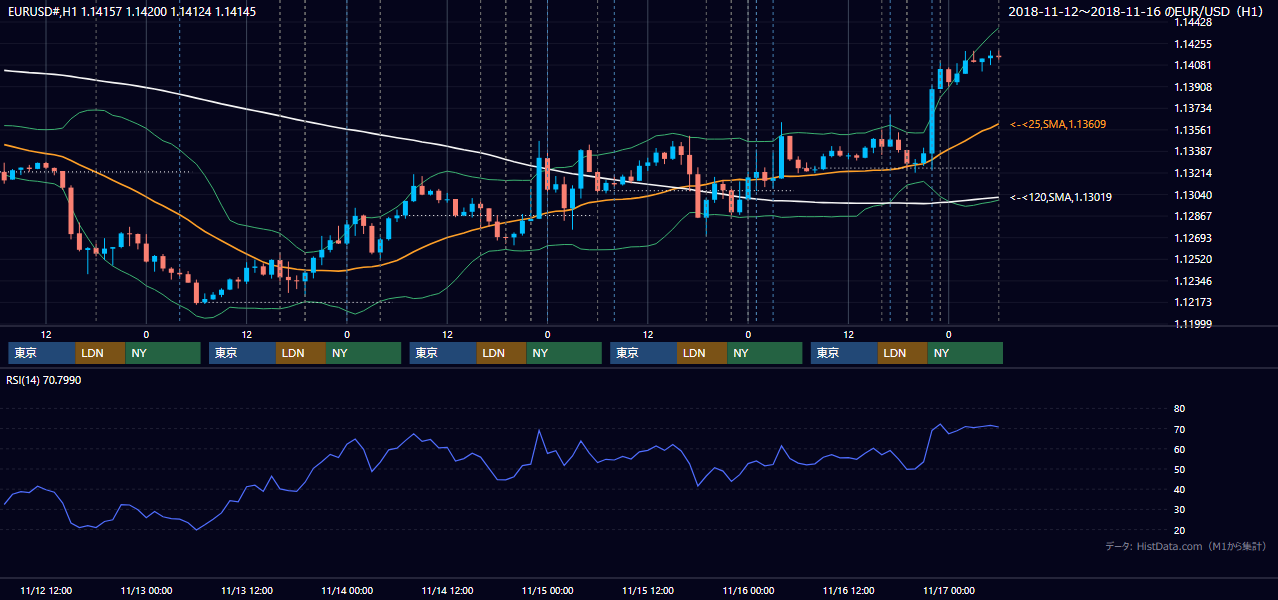Click the 11/16 00:00 date label
Screen dimensions: 1278x600
pos(748,590)
